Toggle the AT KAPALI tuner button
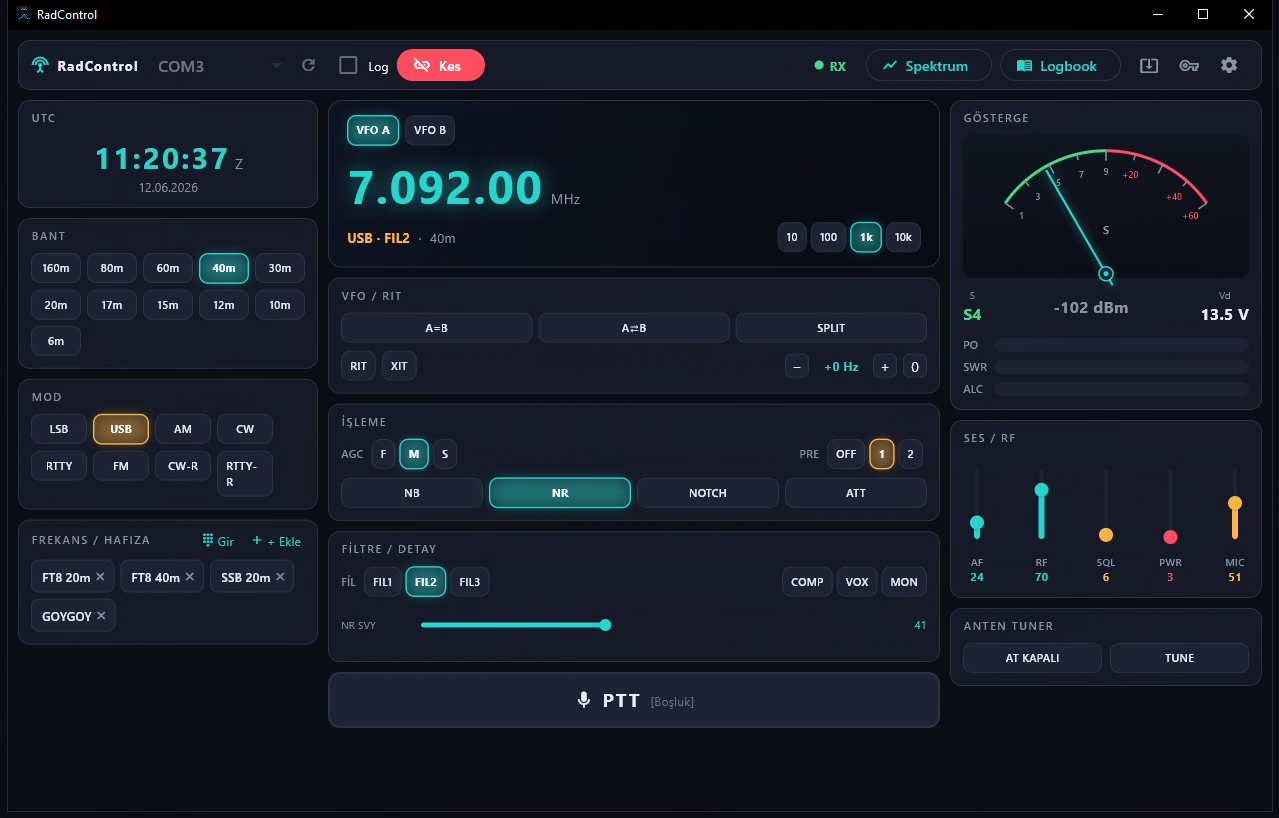The image size is (1279, 818). click(x=1032, y=658)
